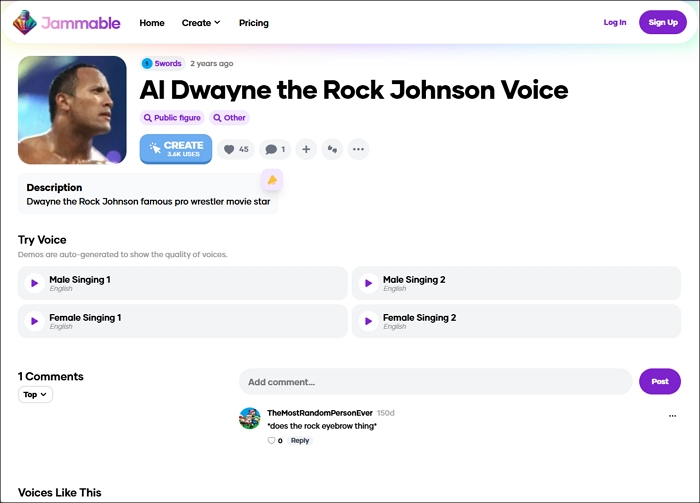Viewport: 700px width, 503px height.
Task: Open TheMostRandomPersonEver username link
Action: (320, 413)
